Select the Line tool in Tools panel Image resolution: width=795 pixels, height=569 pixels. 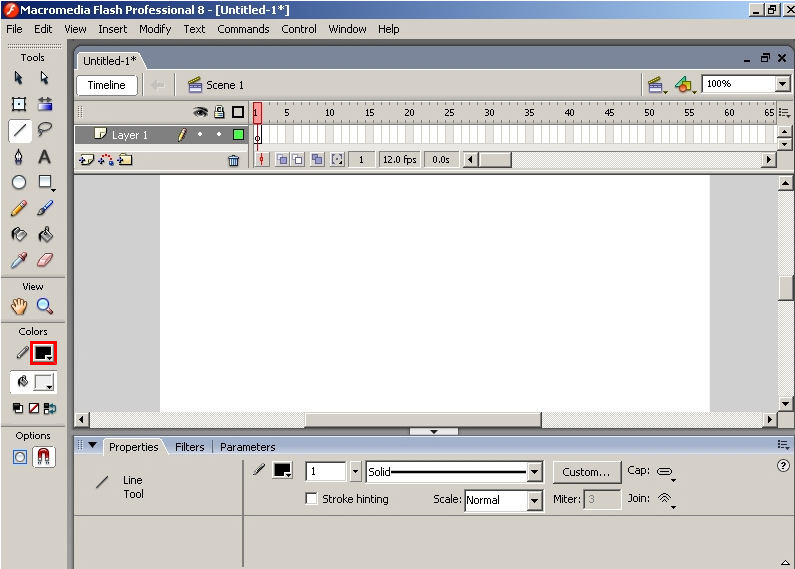20,130
